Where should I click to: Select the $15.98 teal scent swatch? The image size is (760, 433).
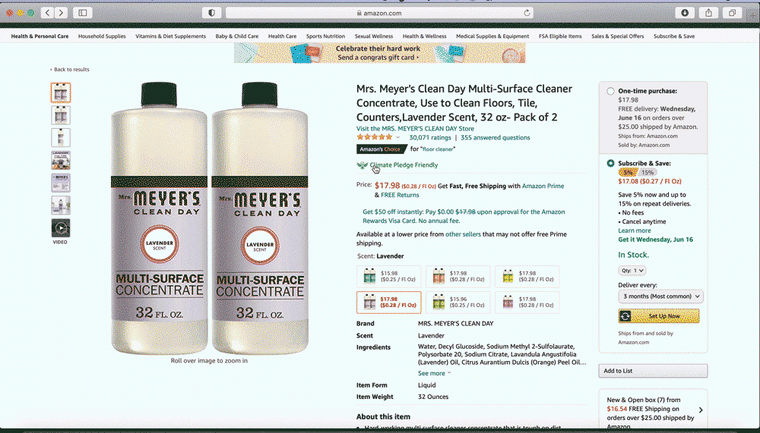(389, 276)
